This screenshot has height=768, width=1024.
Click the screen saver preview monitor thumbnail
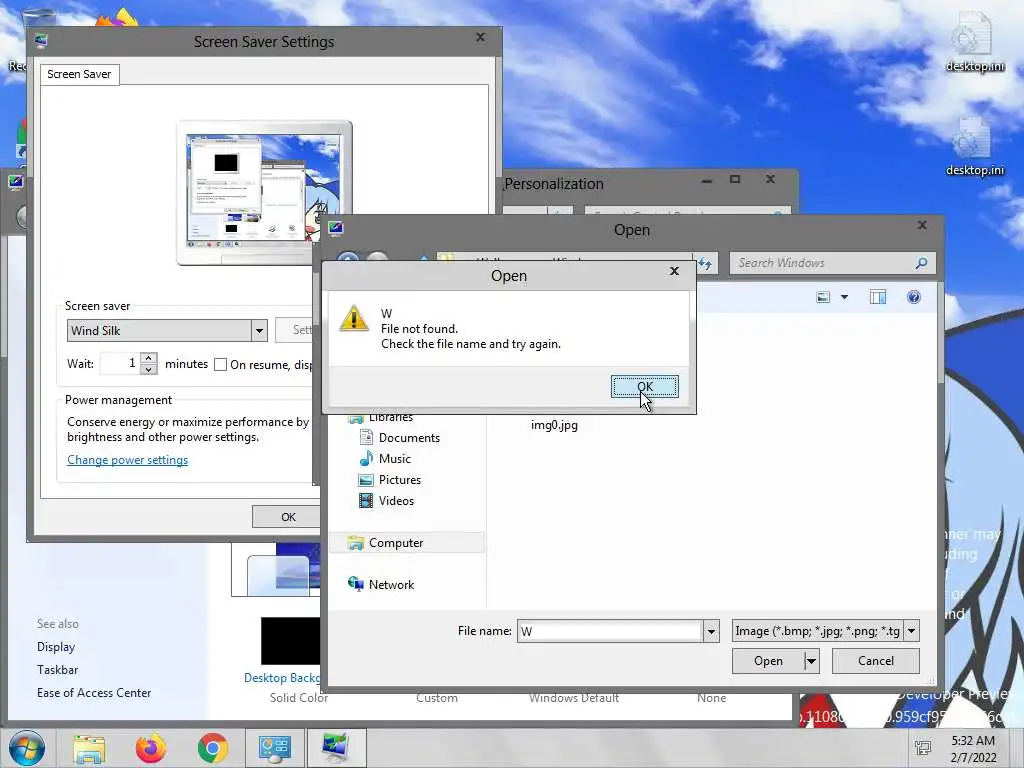pyautogui.click(x=264, y=193)
